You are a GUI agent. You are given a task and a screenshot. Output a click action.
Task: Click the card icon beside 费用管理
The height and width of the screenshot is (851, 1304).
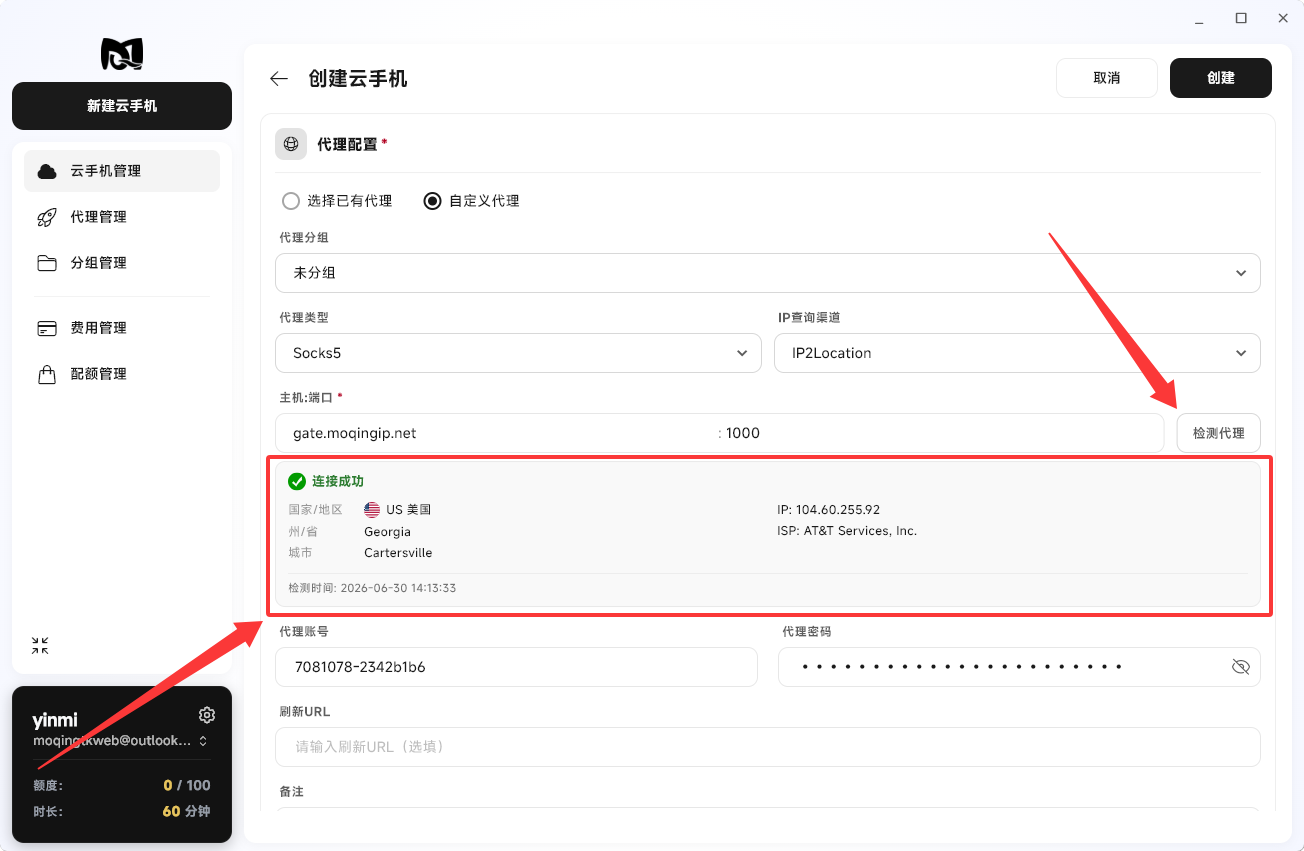point(47,328)
